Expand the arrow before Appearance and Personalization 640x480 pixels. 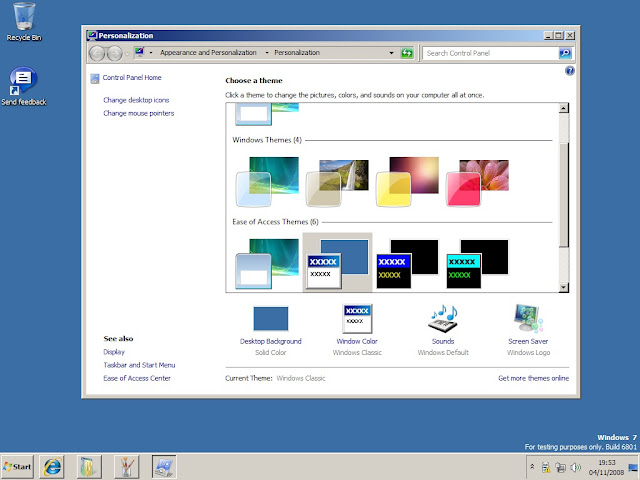151,53
